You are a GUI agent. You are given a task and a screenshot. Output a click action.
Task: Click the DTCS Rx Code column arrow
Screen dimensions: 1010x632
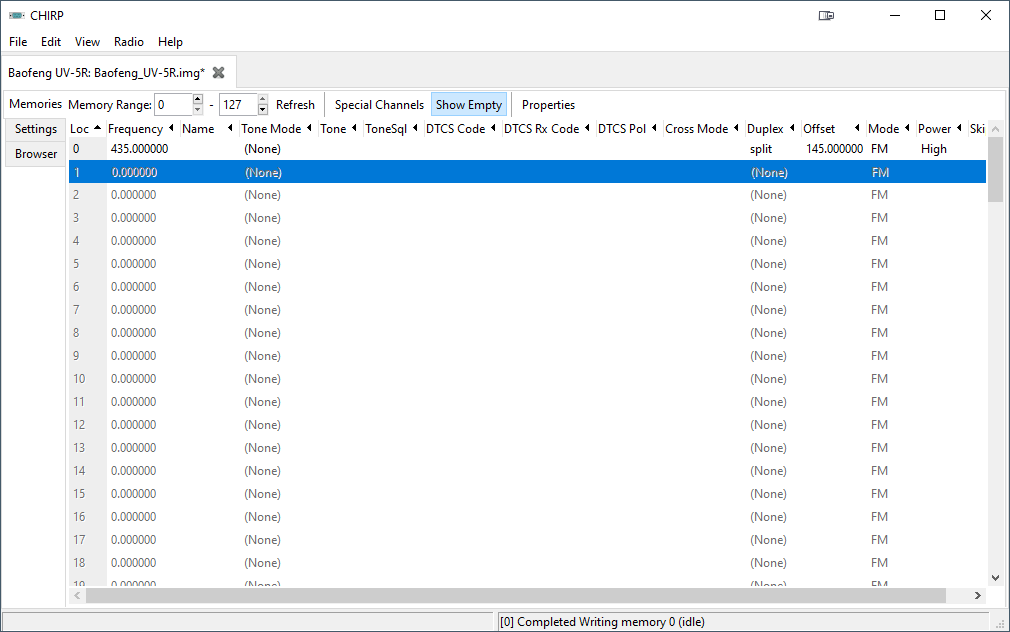(x=587, y=128)
